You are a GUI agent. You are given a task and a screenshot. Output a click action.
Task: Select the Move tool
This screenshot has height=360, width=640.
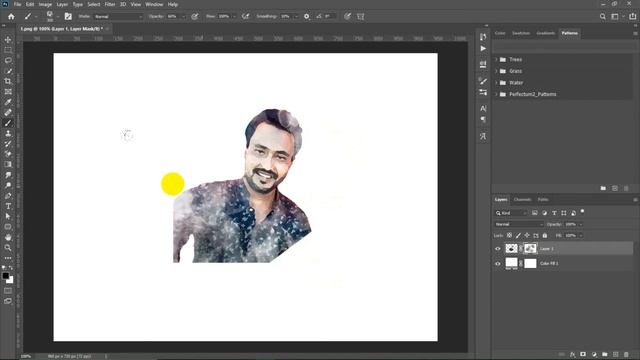pyautogui.click(x=8, y=40)
